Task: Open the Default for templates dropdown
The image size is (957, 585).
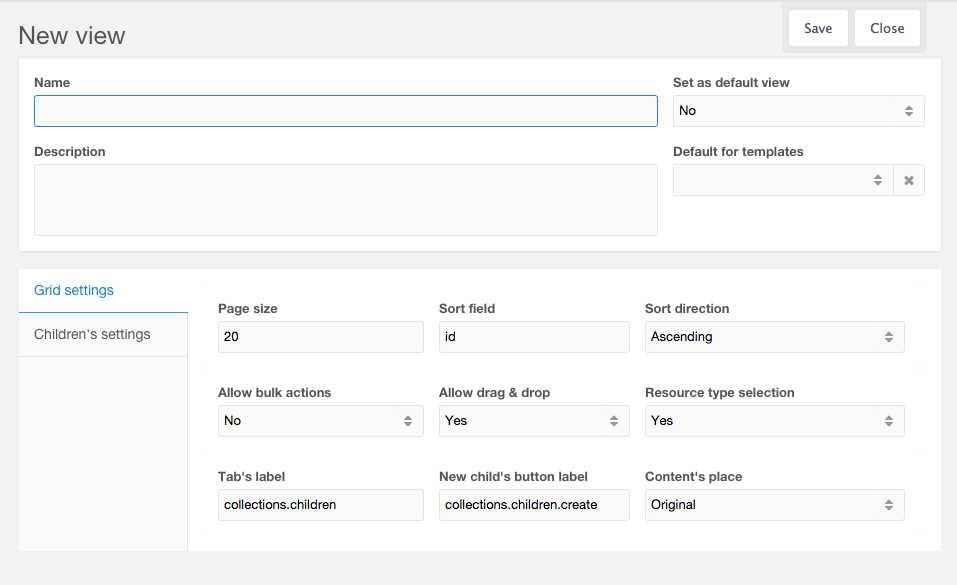Action: [x=783, y=180]
